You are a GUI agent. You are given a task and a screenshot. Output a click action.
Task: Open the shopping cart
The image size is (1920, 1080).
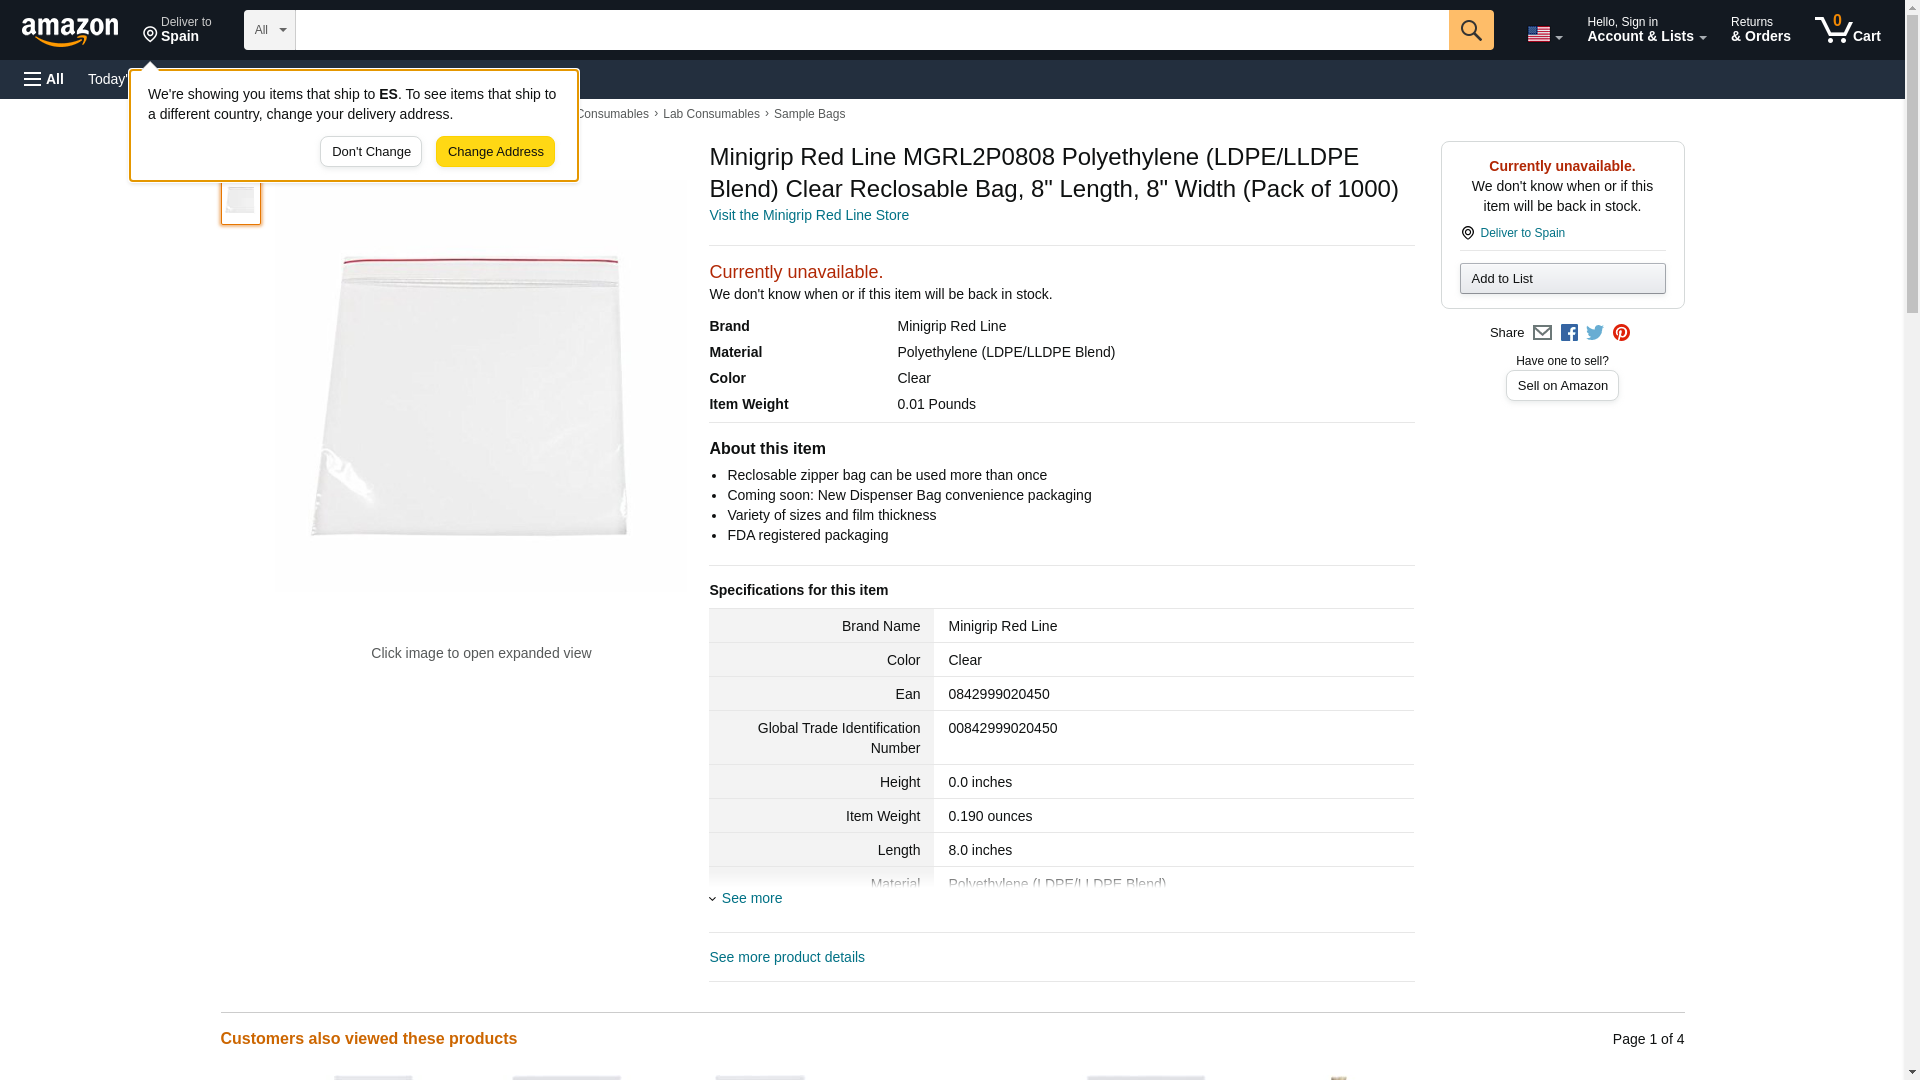[1847, 30]
